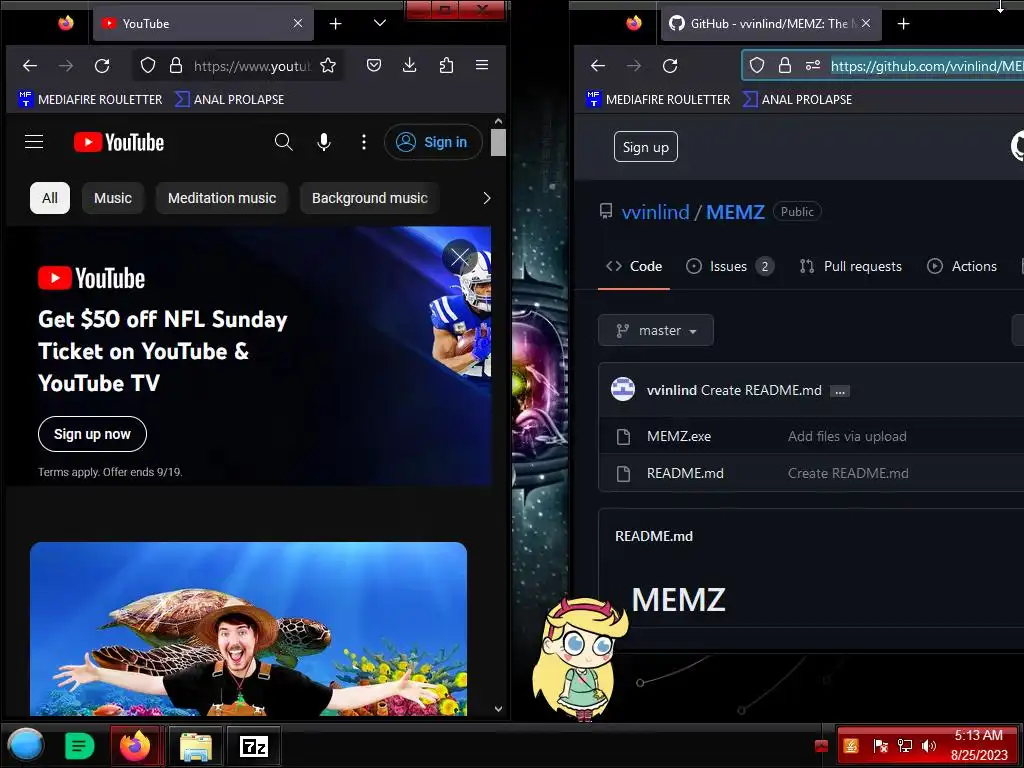This screenshot has width=1024, height=768.
Task: Open vvinlind owner profile link
Action: pos(655,212)
